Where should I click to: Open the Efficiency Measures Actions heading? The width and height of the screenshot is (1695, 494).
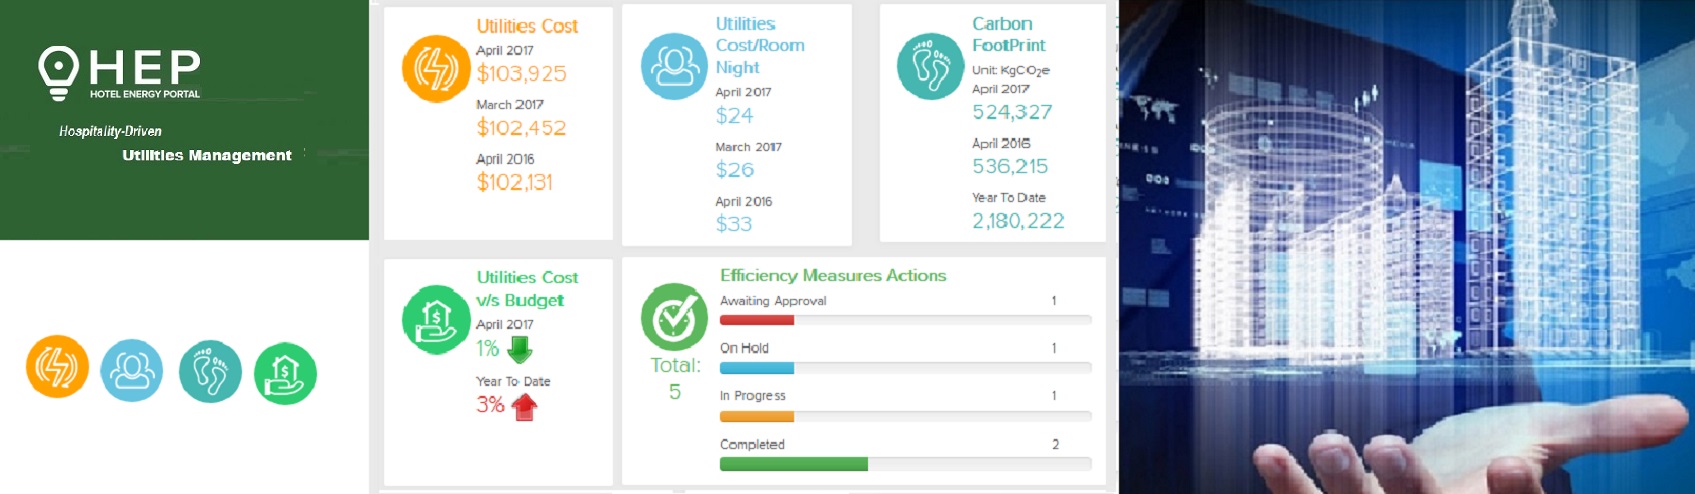[x=833, y=275]
